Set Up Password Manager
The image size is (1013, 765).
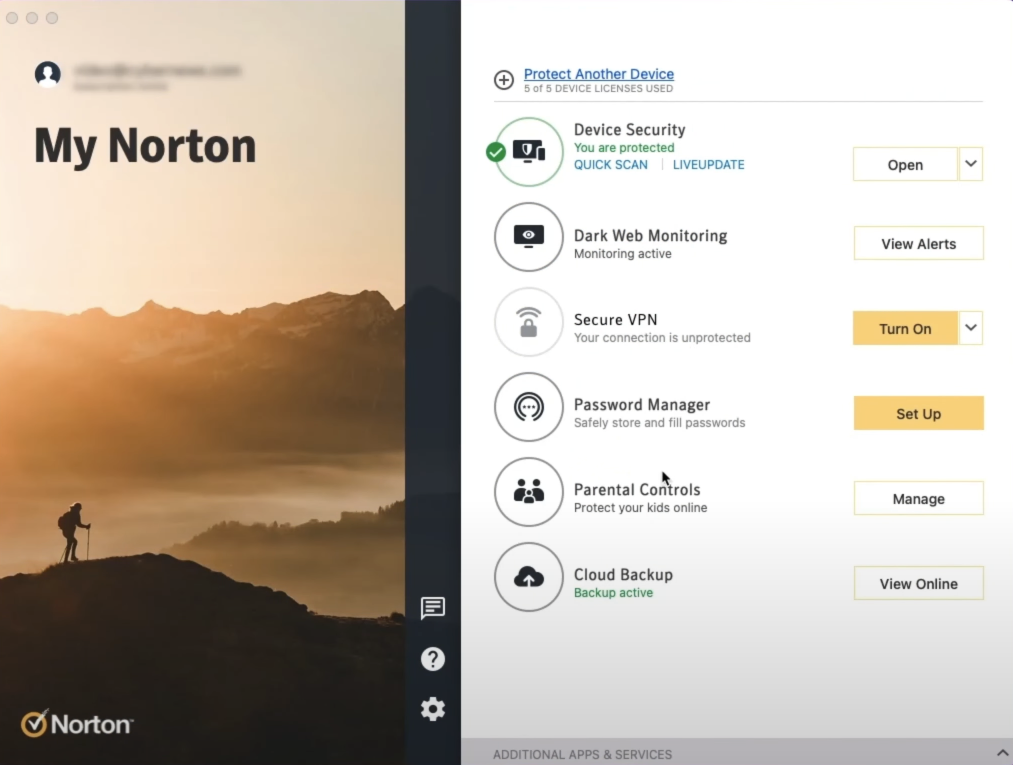pos(919,414)
